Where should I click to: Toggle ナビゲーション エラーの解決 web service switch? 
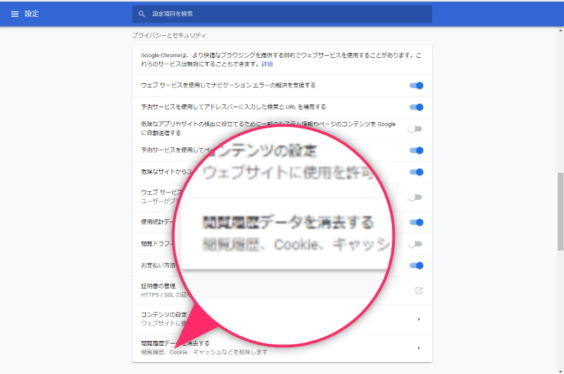point(416,86)
